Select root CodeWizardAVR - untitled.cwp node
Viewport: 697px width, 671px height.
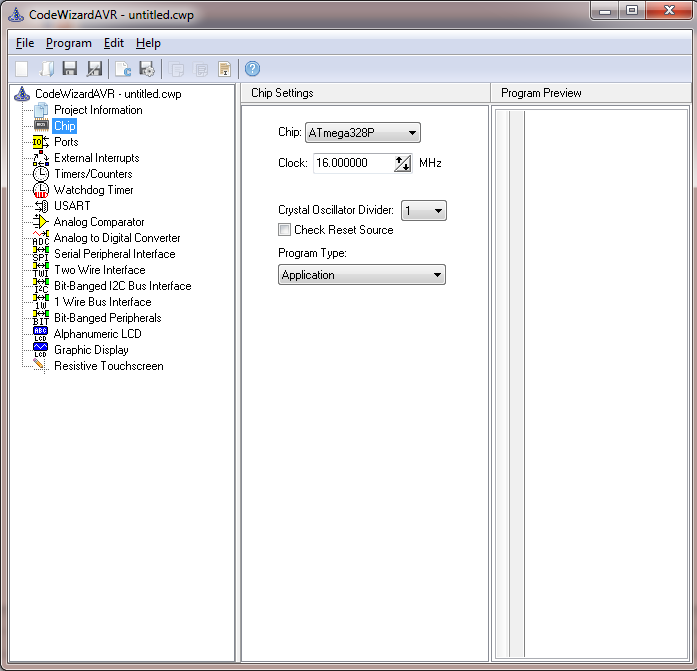[108, 94]
